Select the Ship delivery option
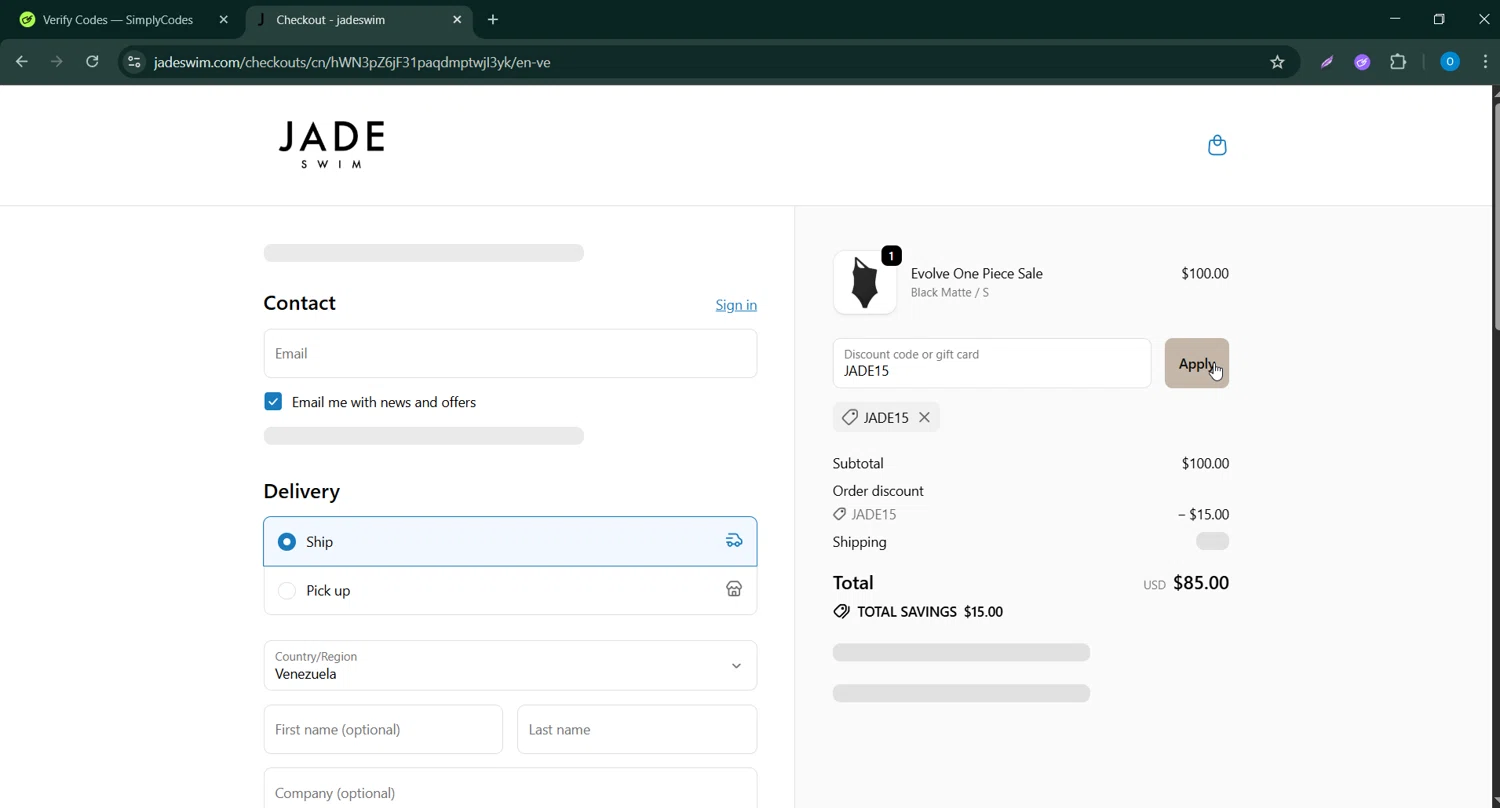 tap(510, 541)
